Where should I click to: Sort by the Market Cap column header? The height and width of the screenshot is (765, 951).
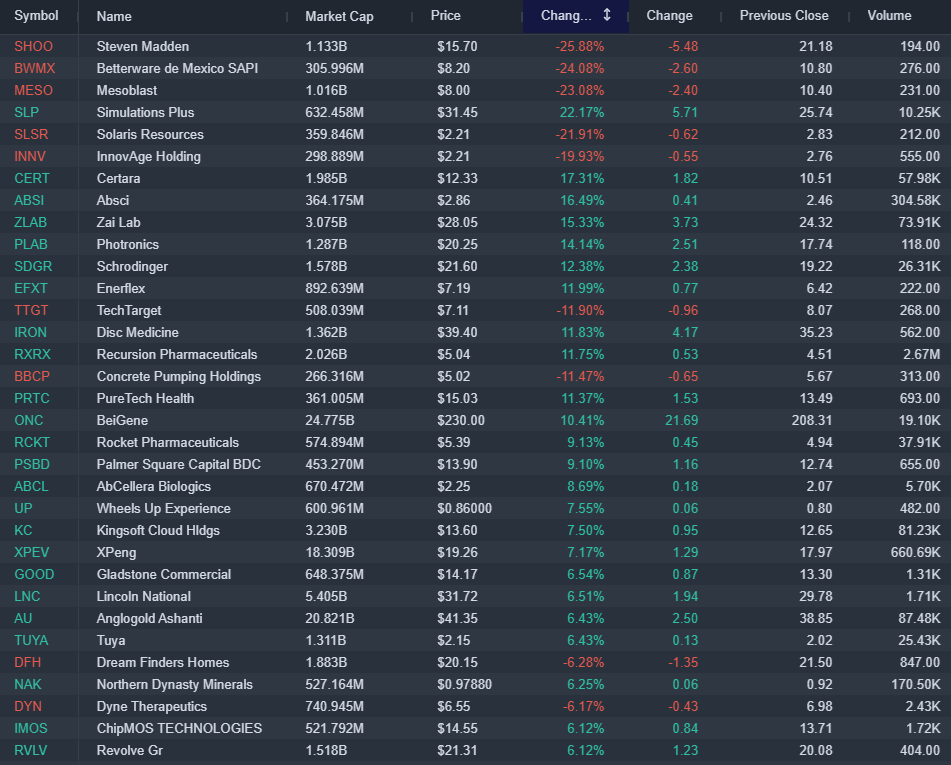click(x=339, y=16)
